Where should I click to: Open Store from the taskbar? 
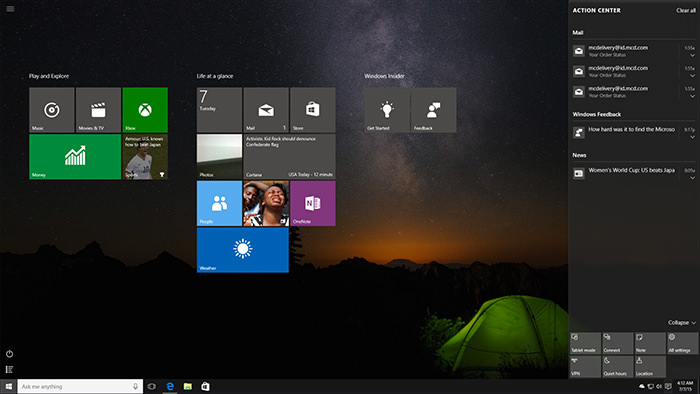[205, 386]
